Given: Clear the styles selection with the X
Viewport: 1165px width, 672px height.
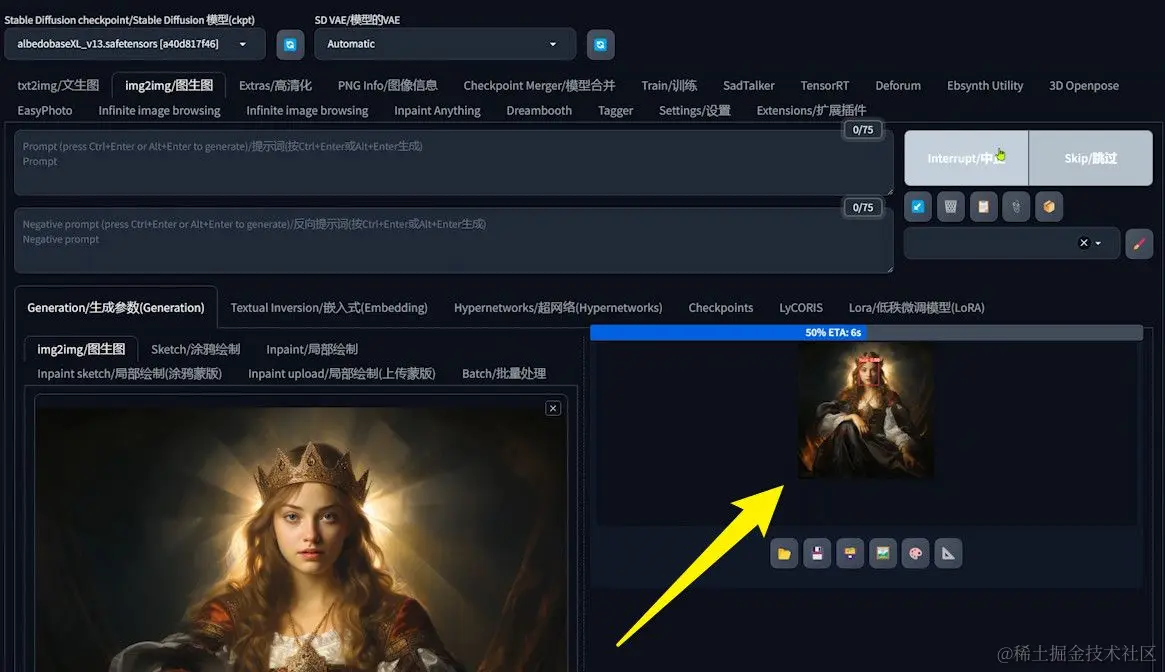Looking at the screenshot, I should 1083,243.
